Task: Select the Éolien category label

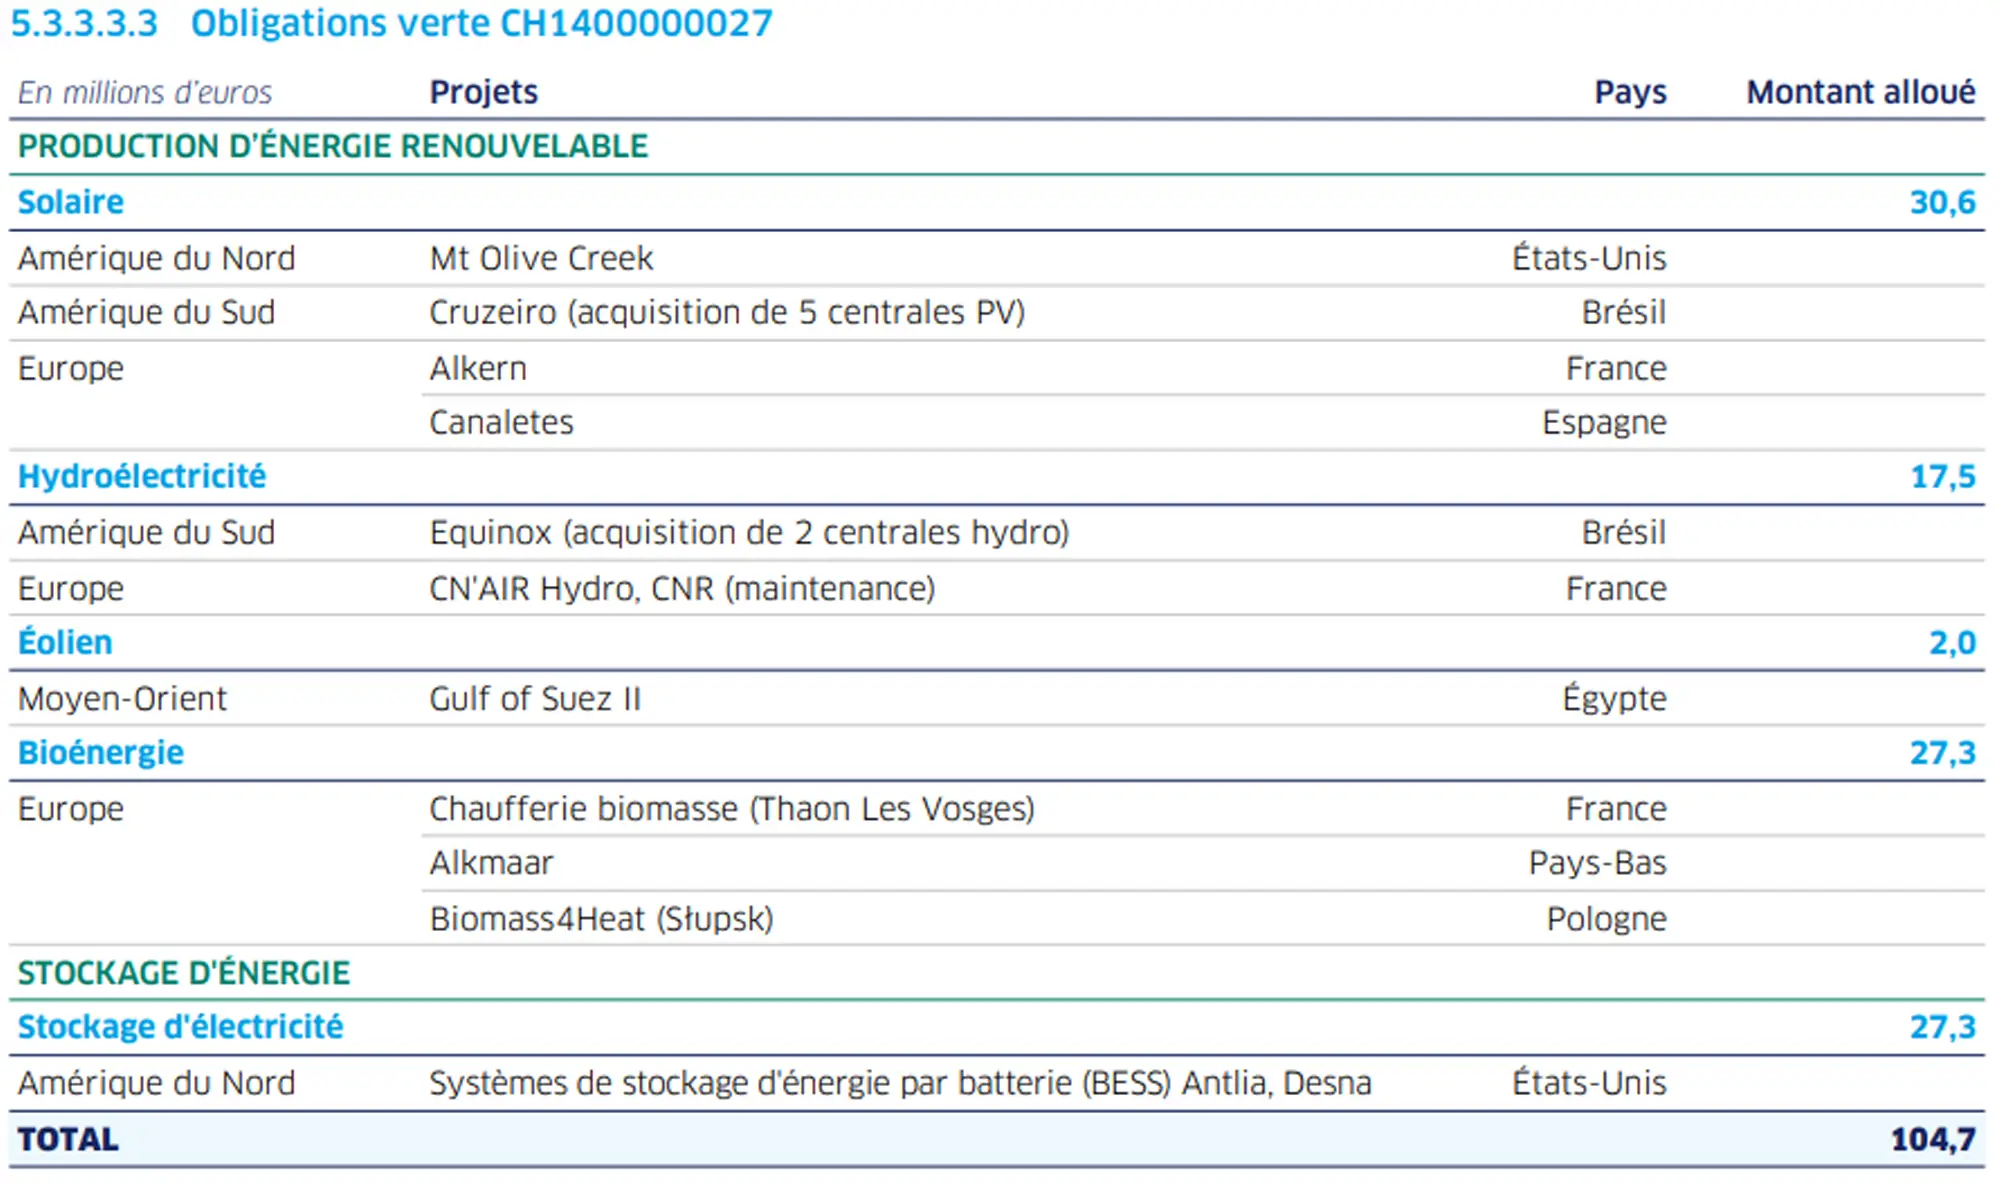Action: tap(65, 642)
